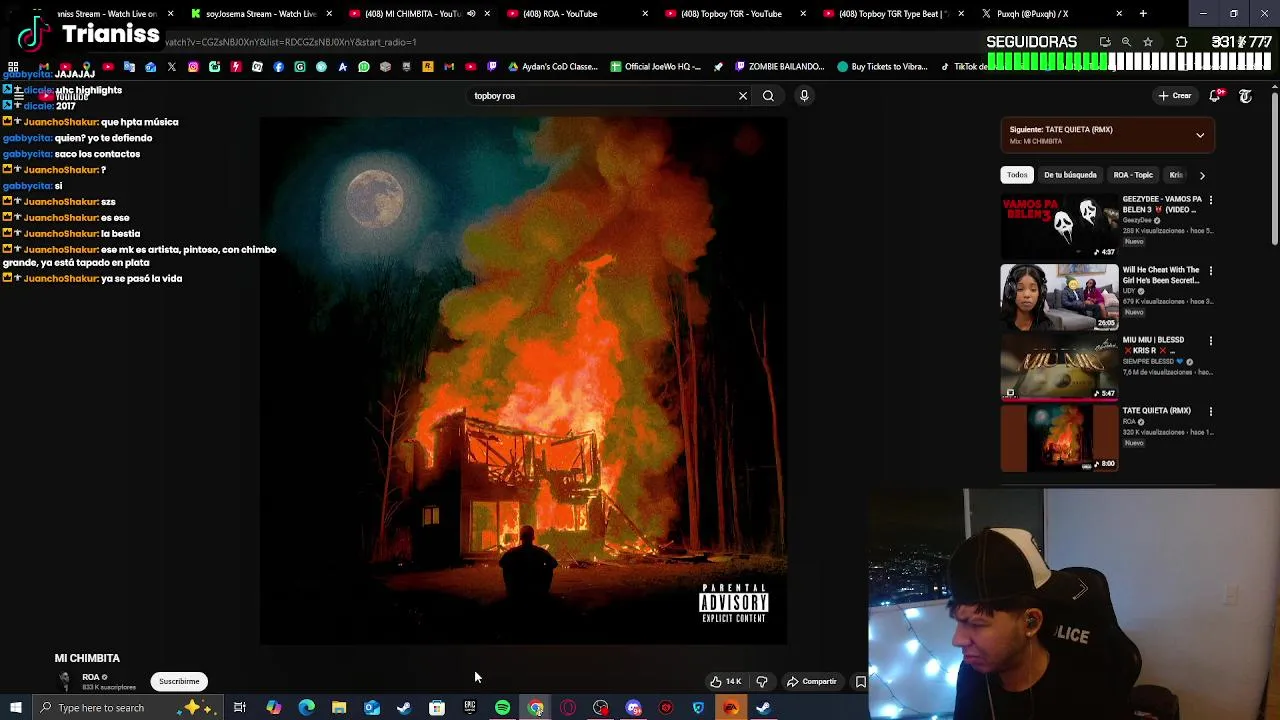This screenshot has height=720, width=1280.
Task: Open the page zoom magnifier in address bar
Action: click(1126, 42)
